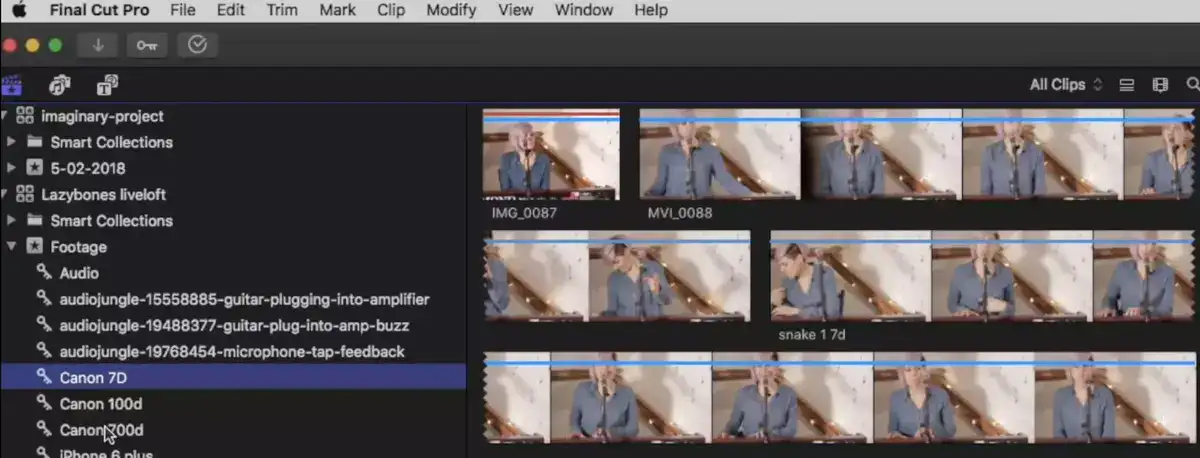Select the imaginary-project library name
Screen dimensions: 1200x458
[102, 116]
